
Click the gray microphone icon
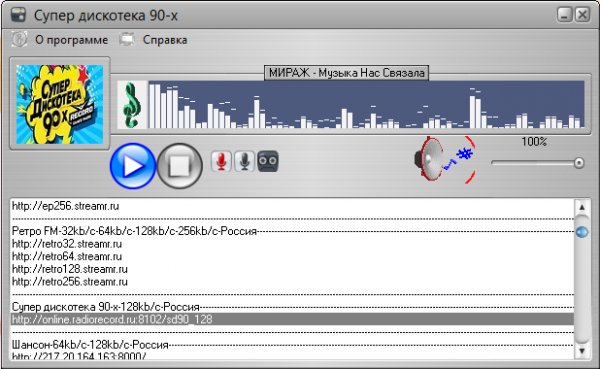[244, 161]
